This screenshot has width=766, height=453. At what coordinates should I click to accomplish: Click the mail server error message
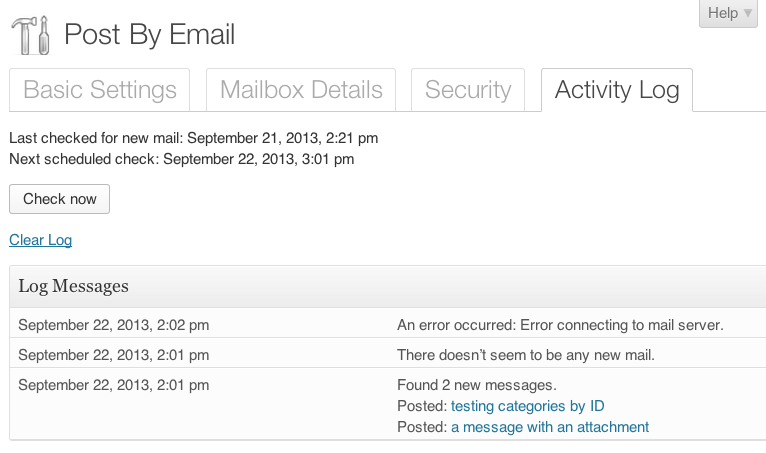coord(560,325)
